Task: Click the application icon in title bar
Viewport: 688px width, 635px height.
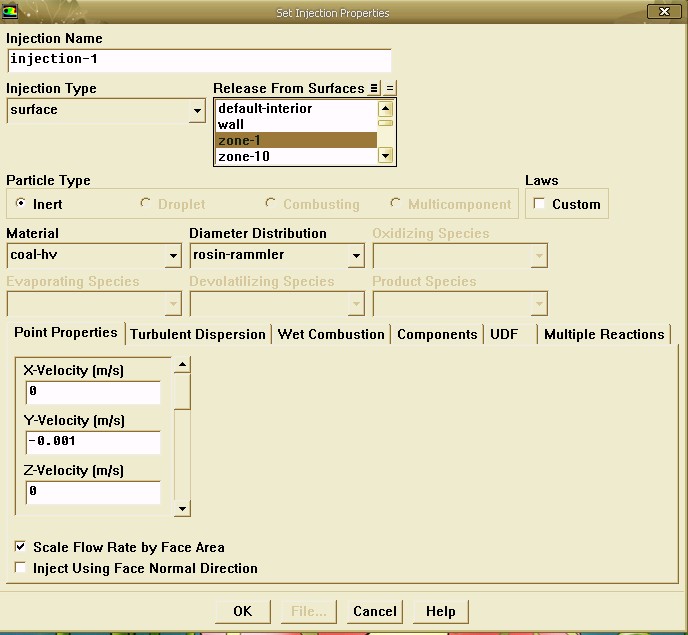Action: [11, 12]
